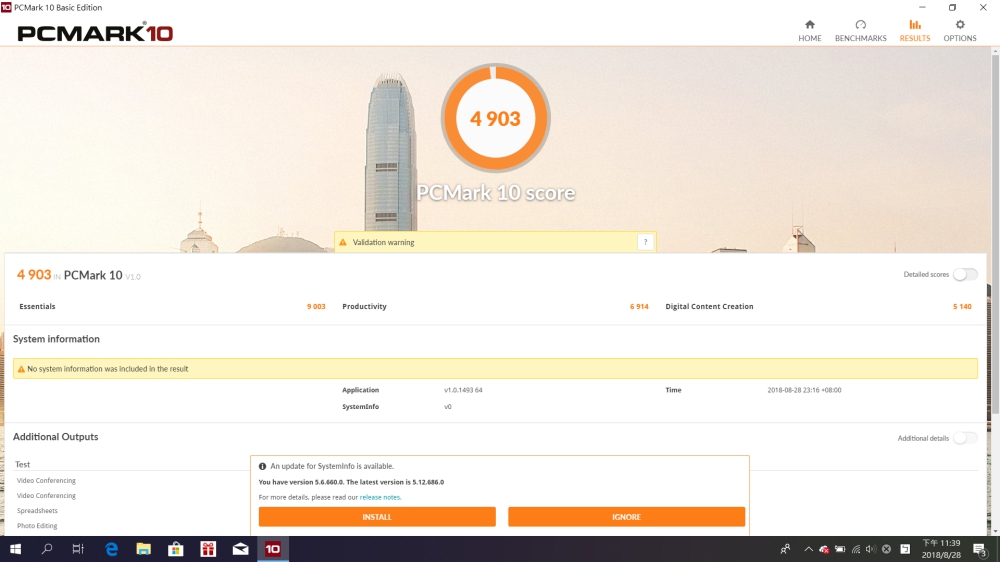Screen dimensions: 1000x562
Task: Click the Validation warning triangle icon
Action: point(342,242)
